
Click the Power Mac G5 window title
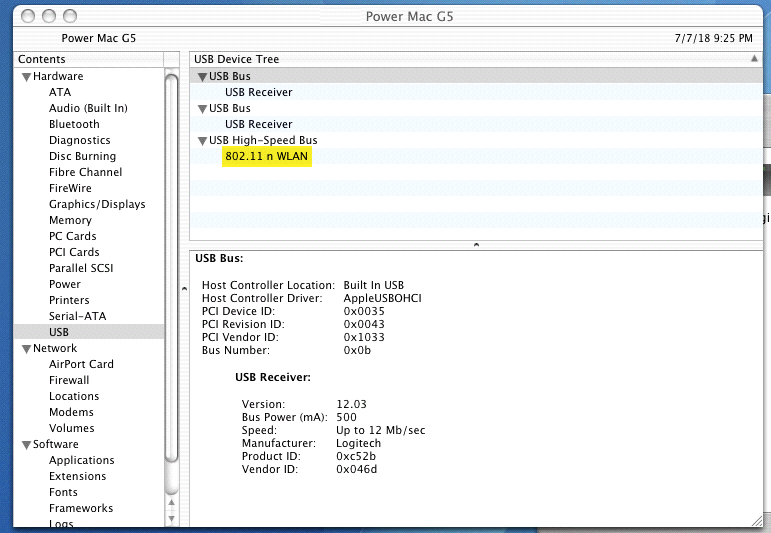click(410, 16)
